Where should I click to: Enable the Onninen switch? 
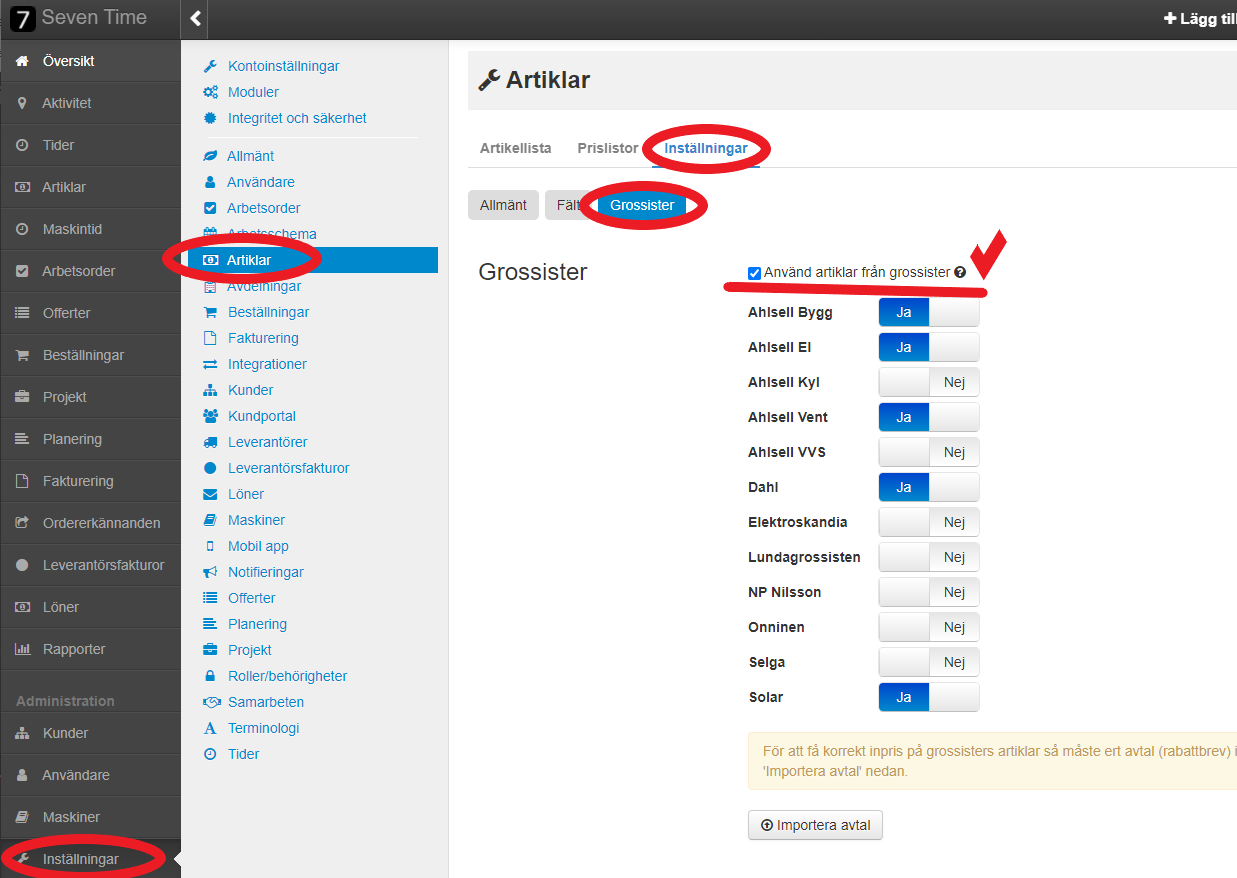[x=929, y=627]
